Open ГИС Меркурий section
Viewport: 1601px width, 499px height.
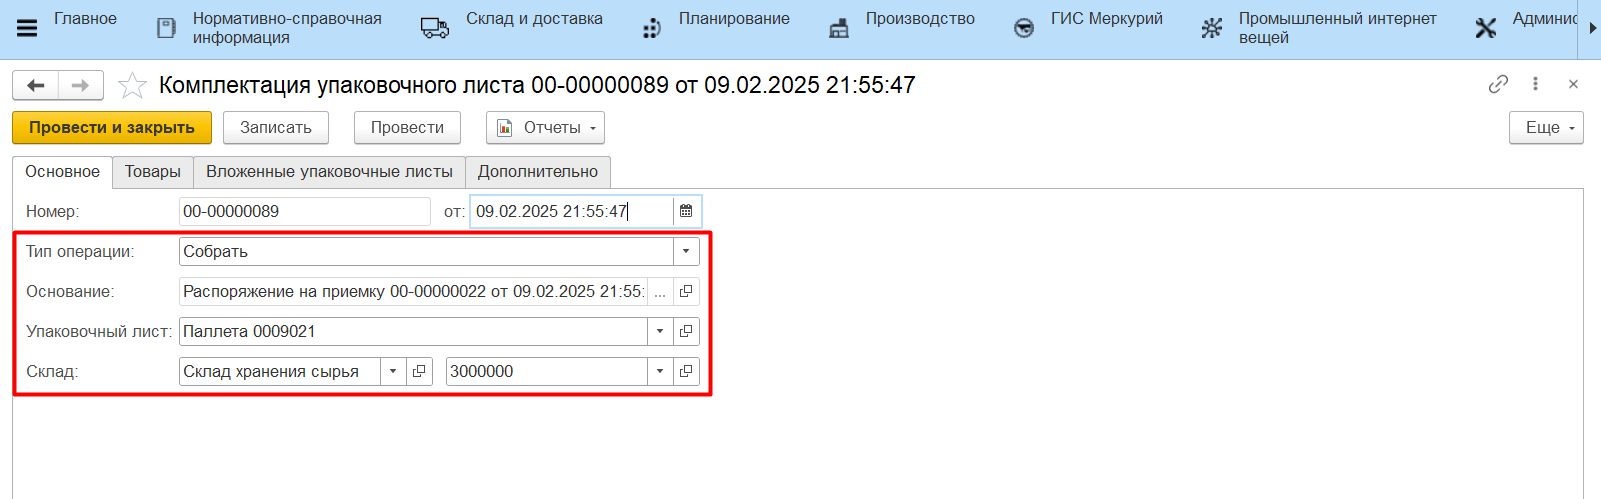click(x=1107, y=19)
